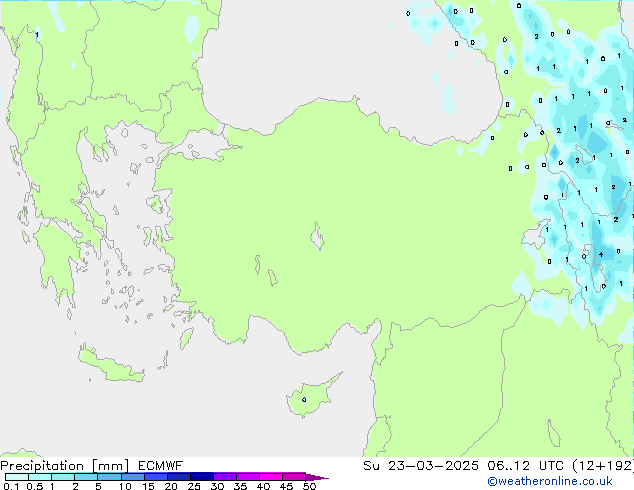Click the 15 to 20 mm legend swatch
The image size is (634, 490).
tap(155, 477)
